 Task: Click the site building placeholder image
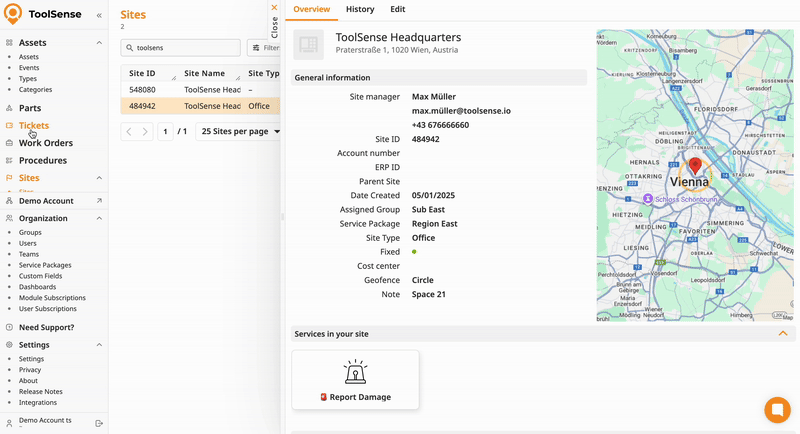[x=309, y=44]
